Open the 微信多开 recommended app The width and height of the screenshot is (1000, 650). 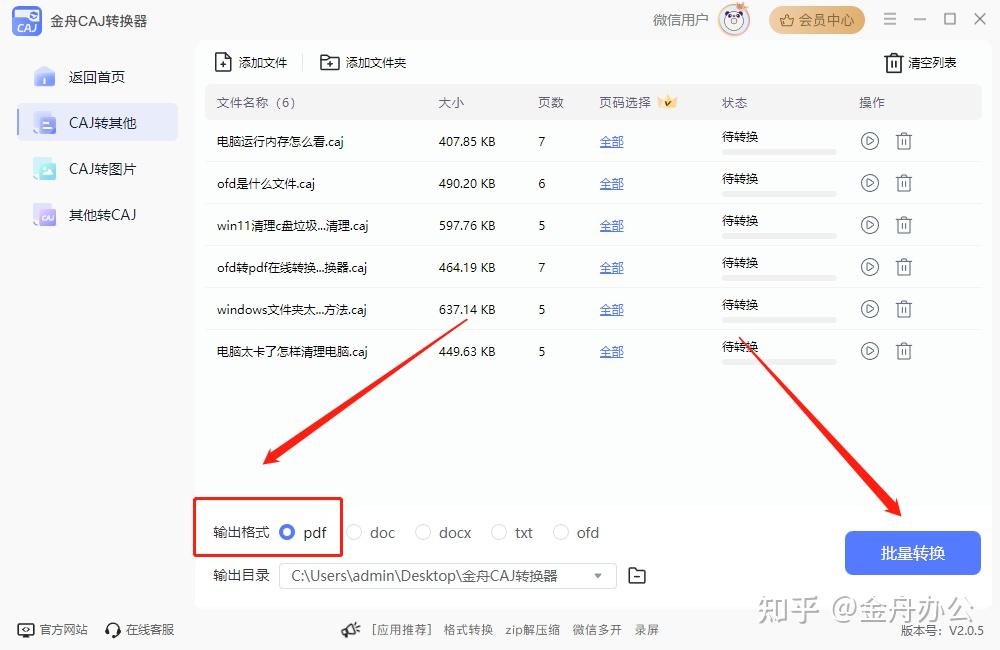pos(597,630)
